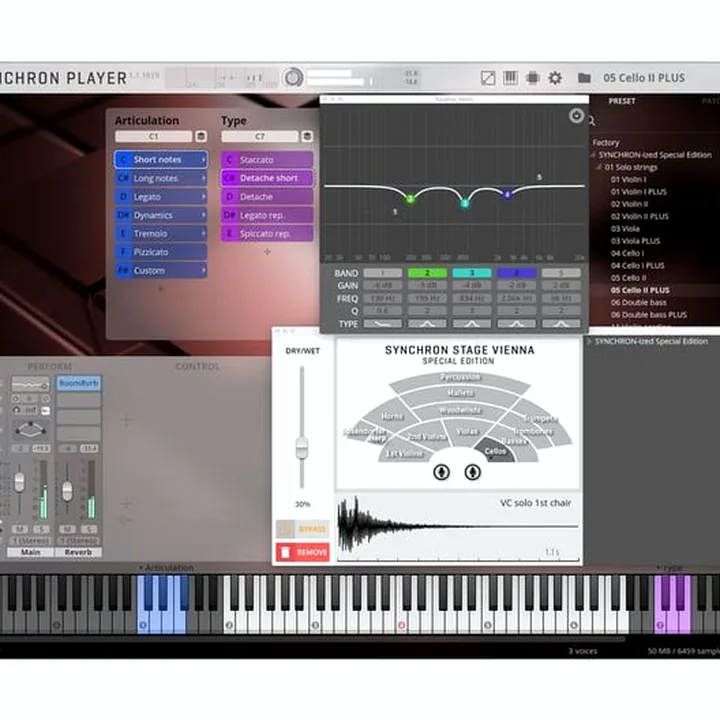The height and width of the screenshot is (720, 720).
Task: Add new Articulation slot with plus
Action: tap(161, 289)
